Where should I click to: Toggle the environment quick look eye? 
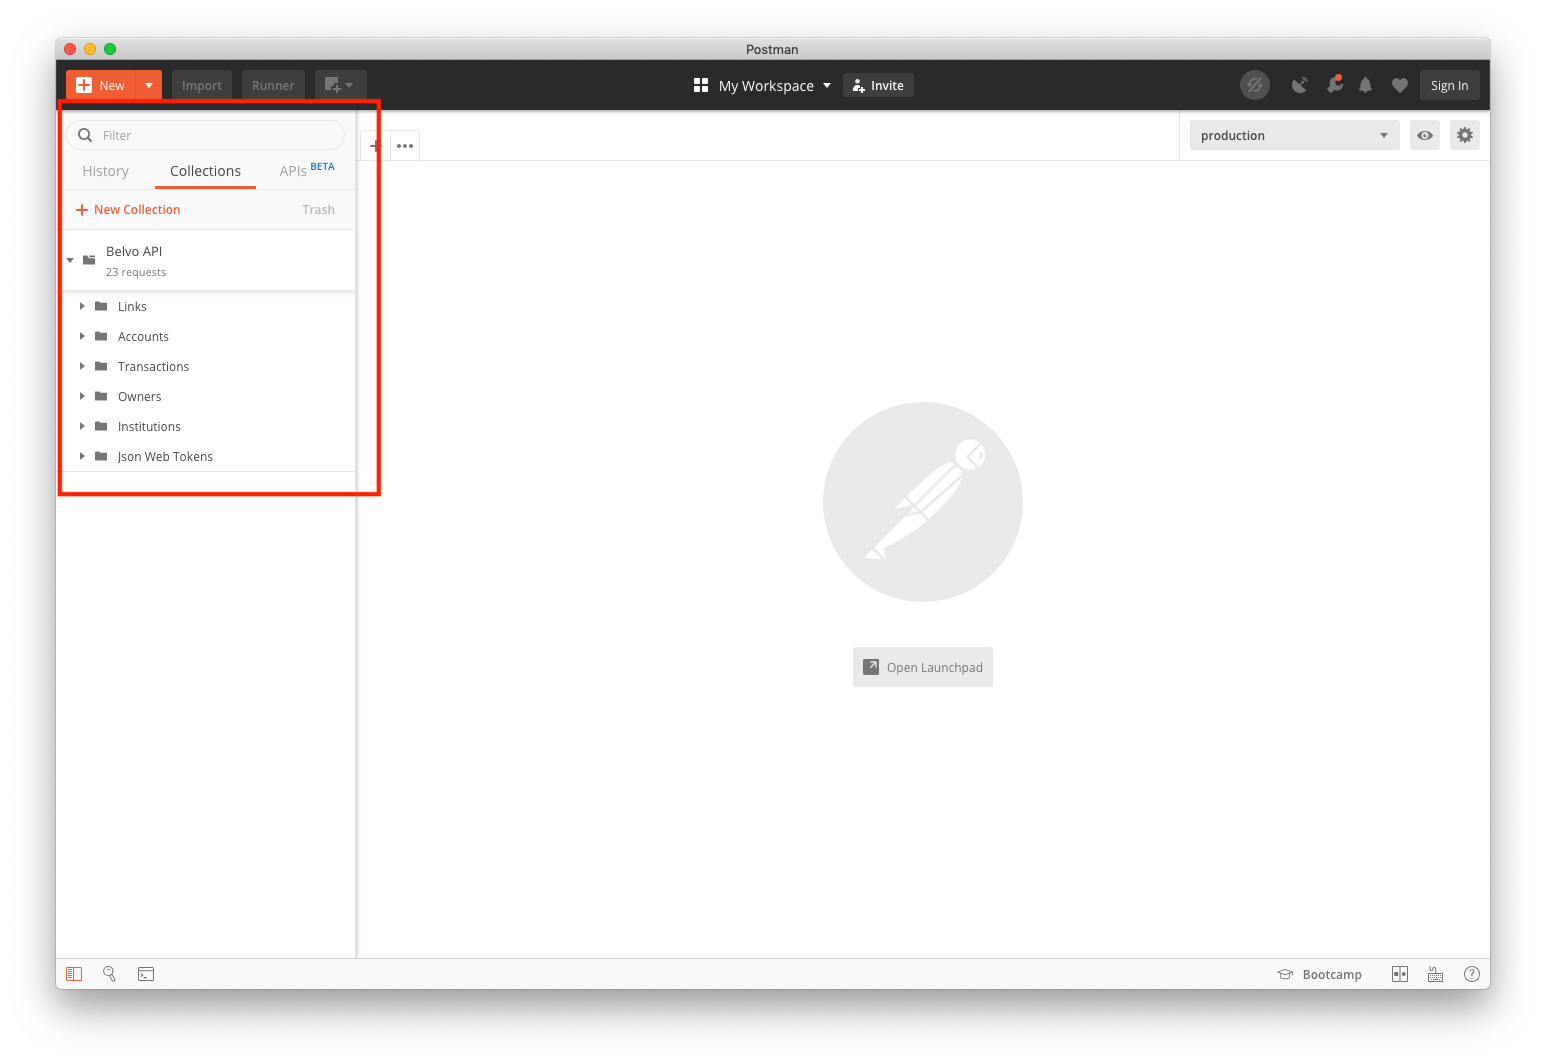coord(1425,135)
